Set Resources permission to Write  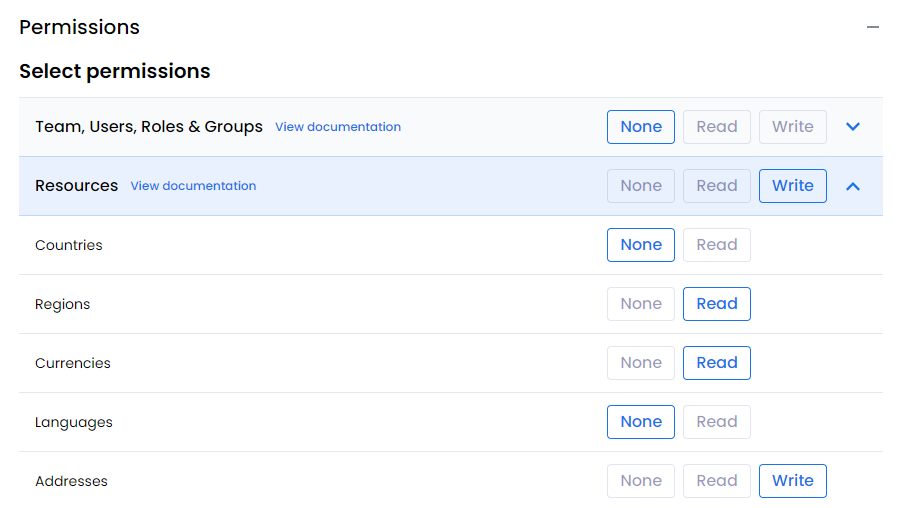[793, 186]
